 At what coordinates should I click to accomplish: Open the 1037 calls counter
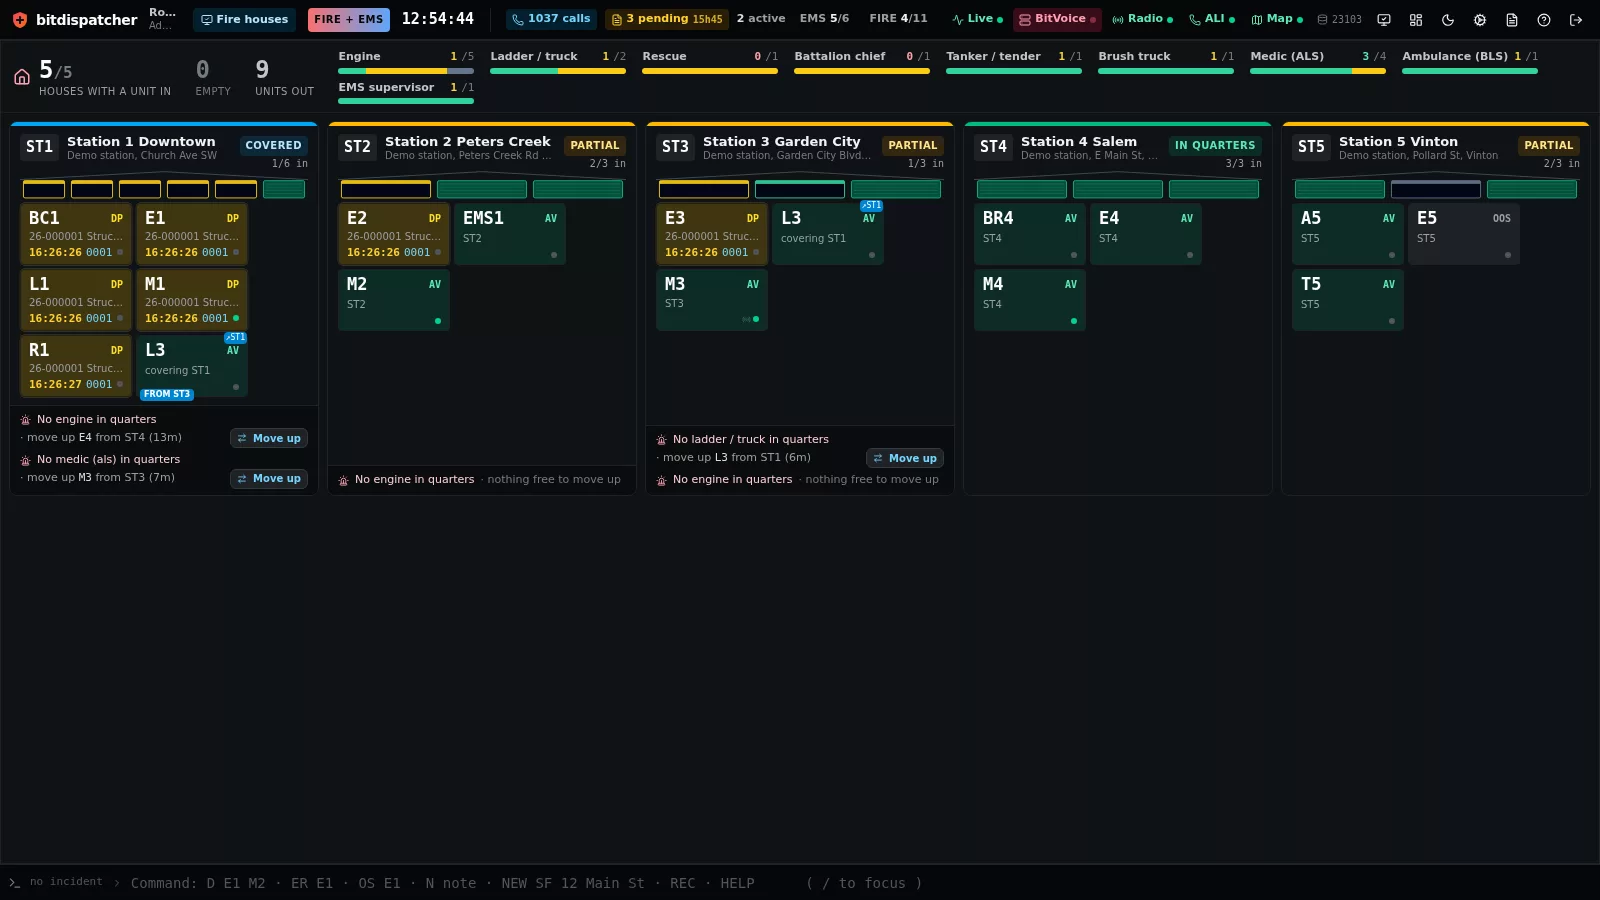tap(551, 19)
